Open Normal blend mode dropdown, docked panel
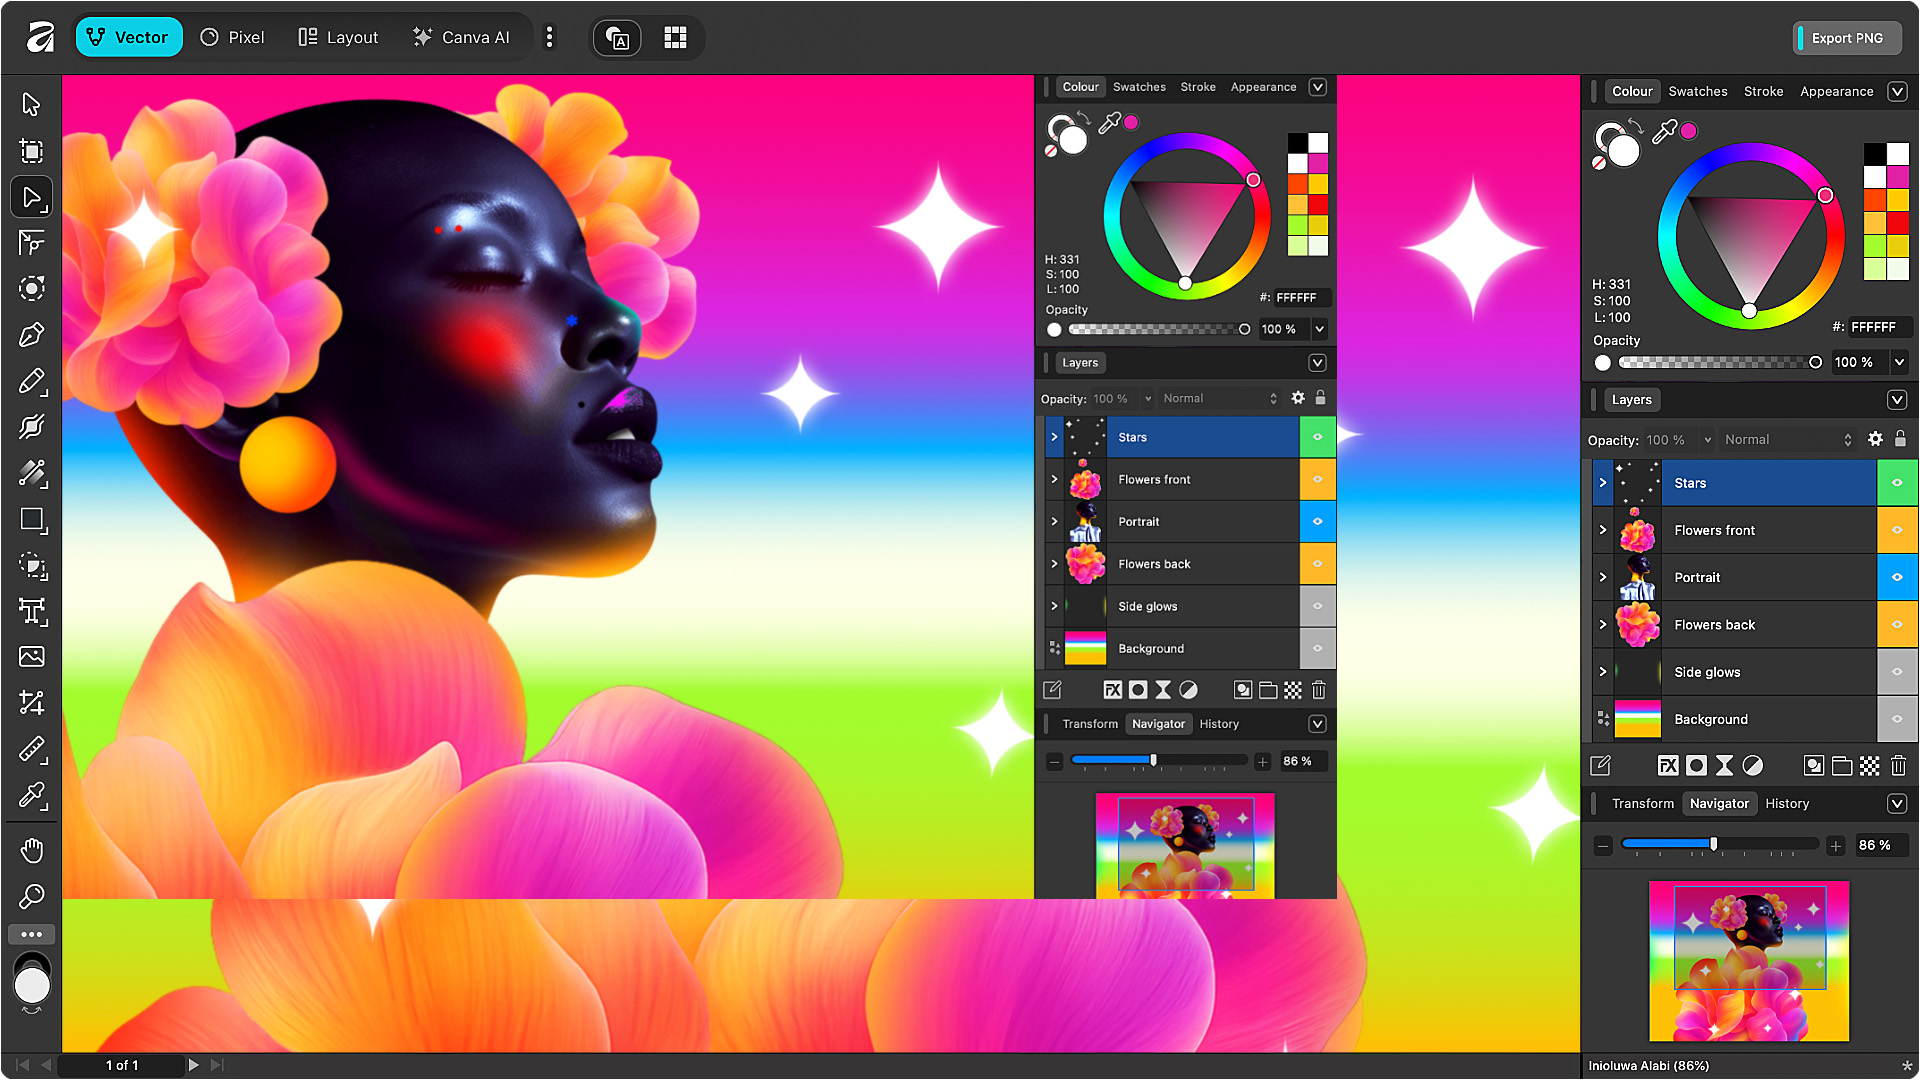The height and width of the screenshot is (1080, 1920). tap(1788, 440)
